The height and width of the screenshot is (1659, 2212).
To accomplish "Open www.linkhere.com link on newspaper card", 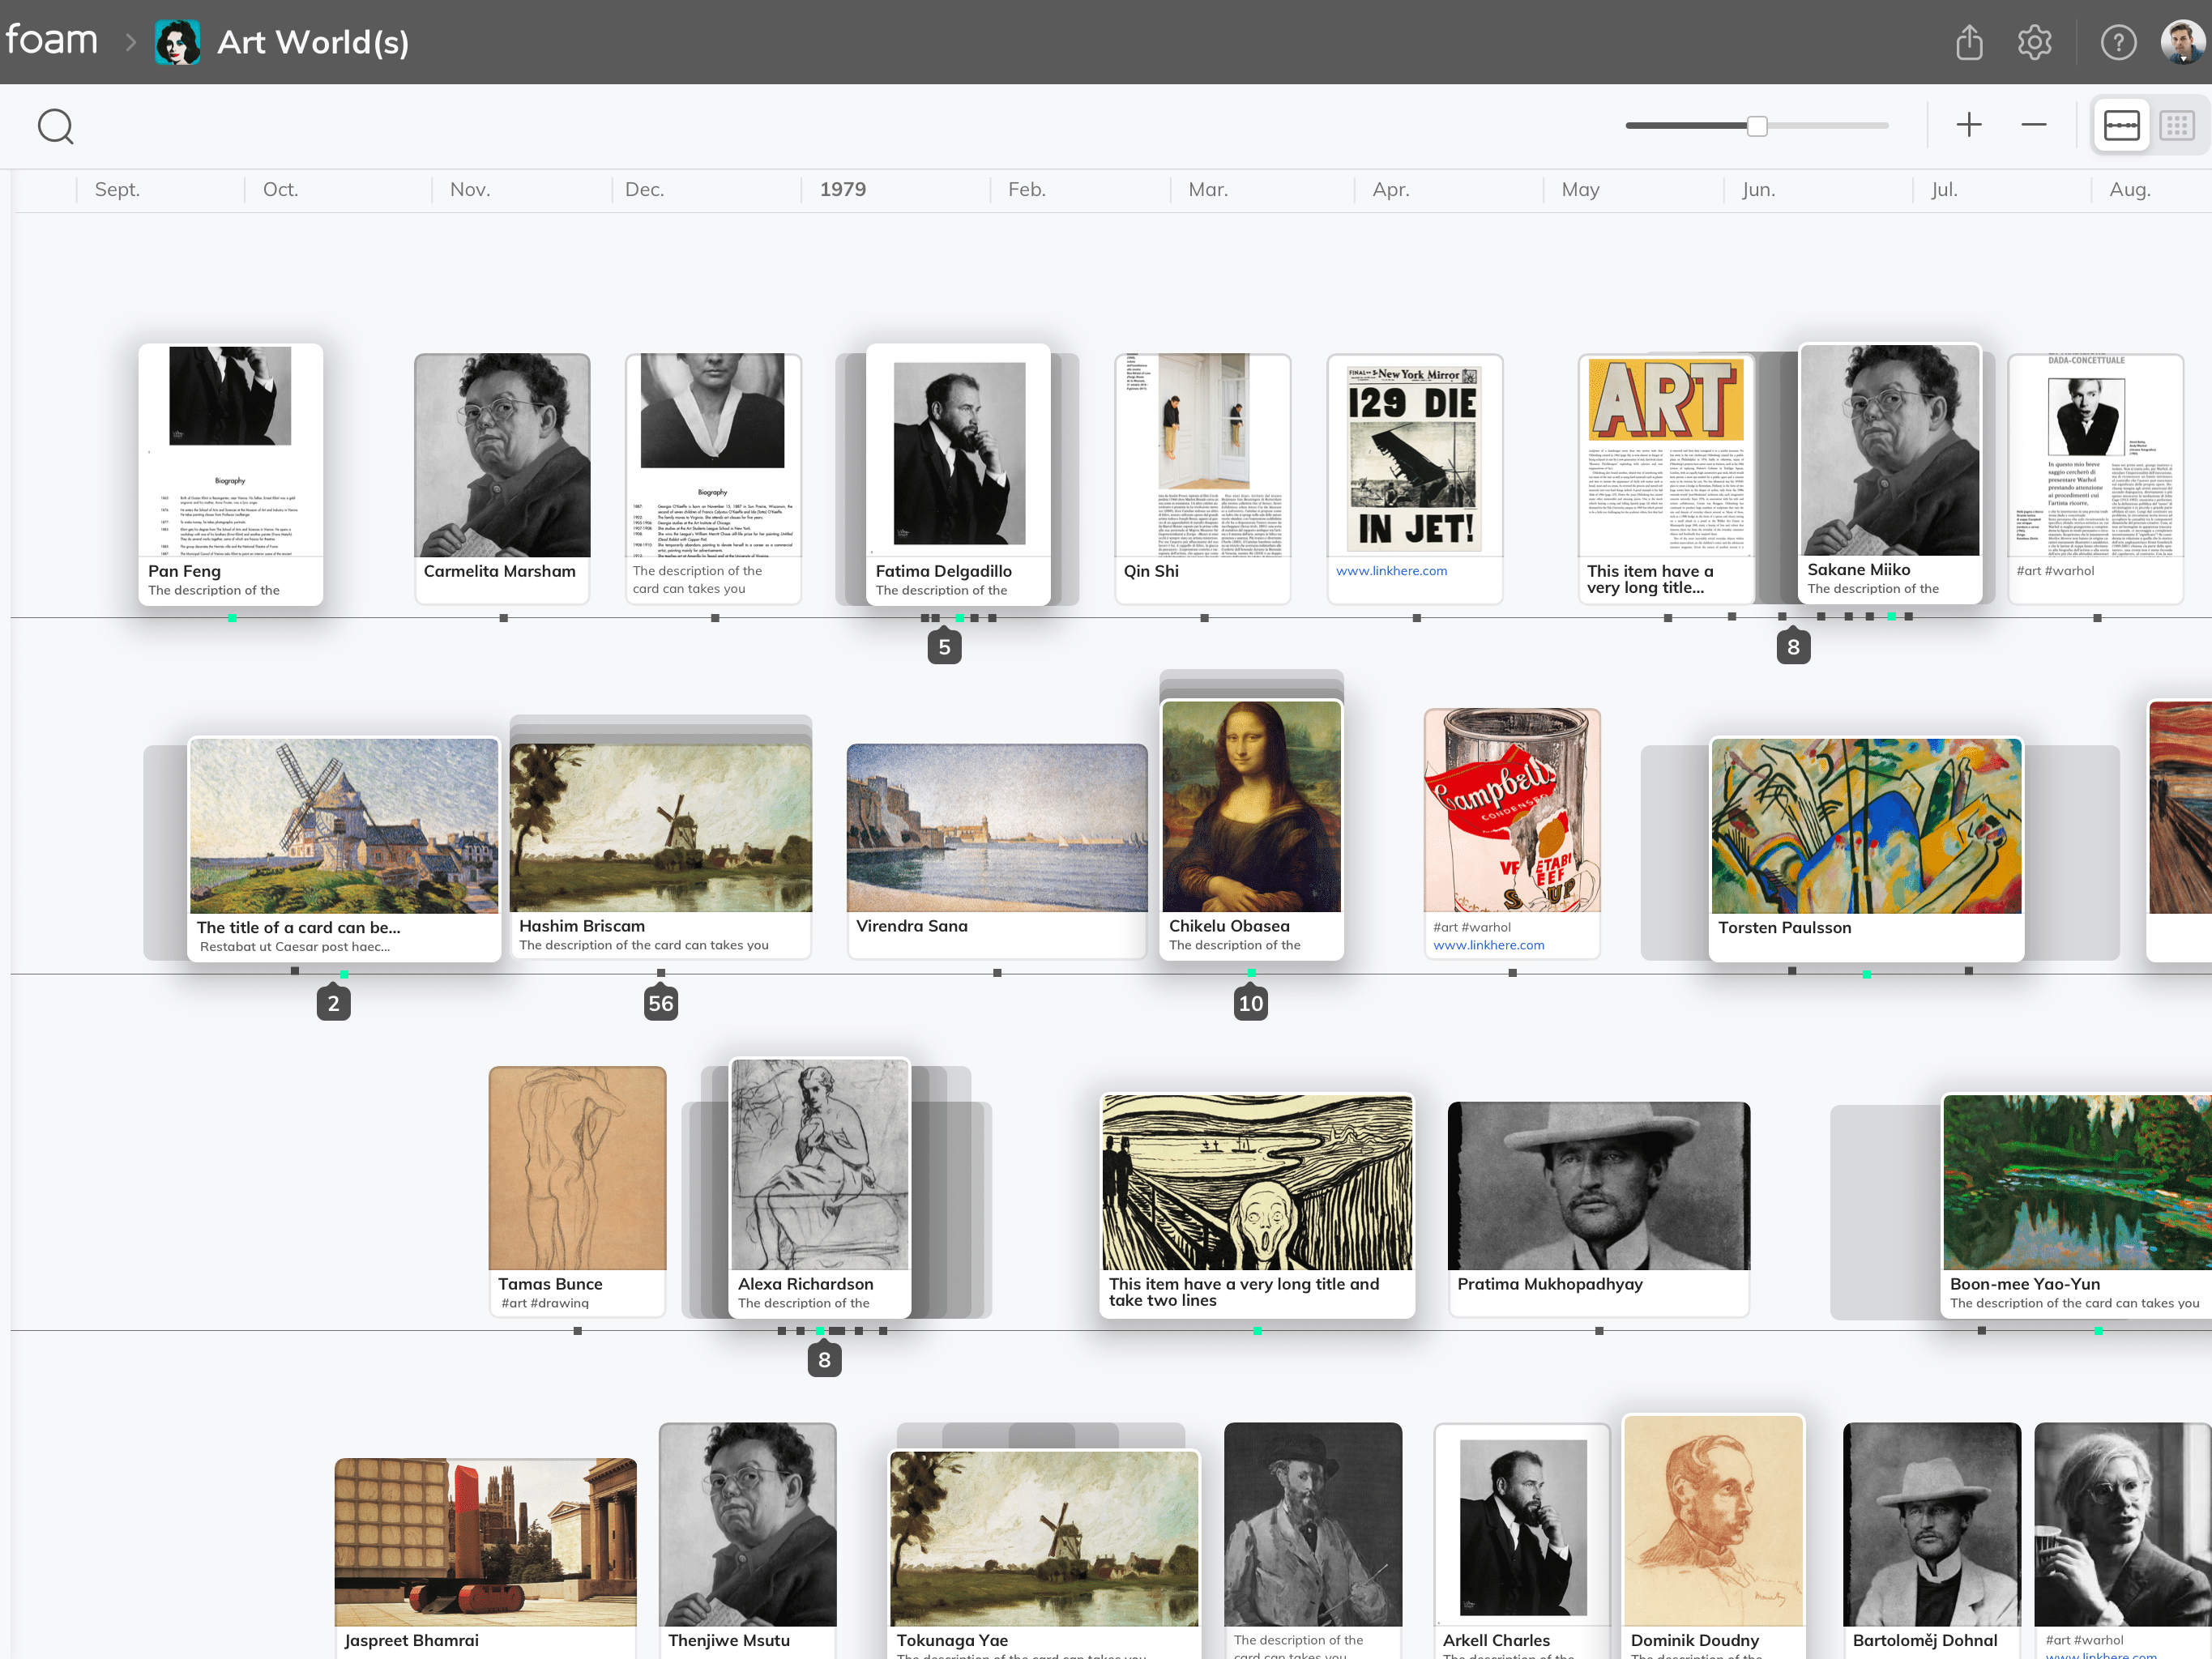I will point(1391,571).
